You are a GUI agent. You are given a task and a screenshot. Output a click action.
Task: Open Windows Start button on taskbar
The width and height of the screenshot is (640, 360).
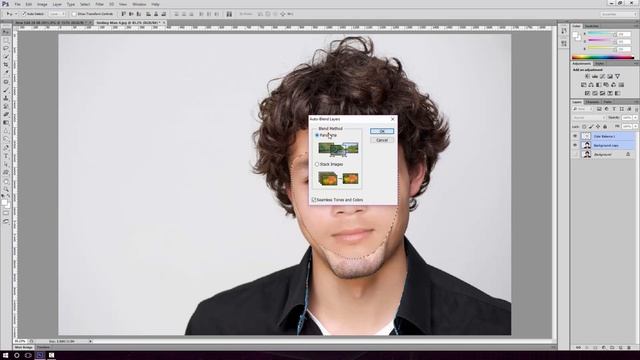[5, 355]
